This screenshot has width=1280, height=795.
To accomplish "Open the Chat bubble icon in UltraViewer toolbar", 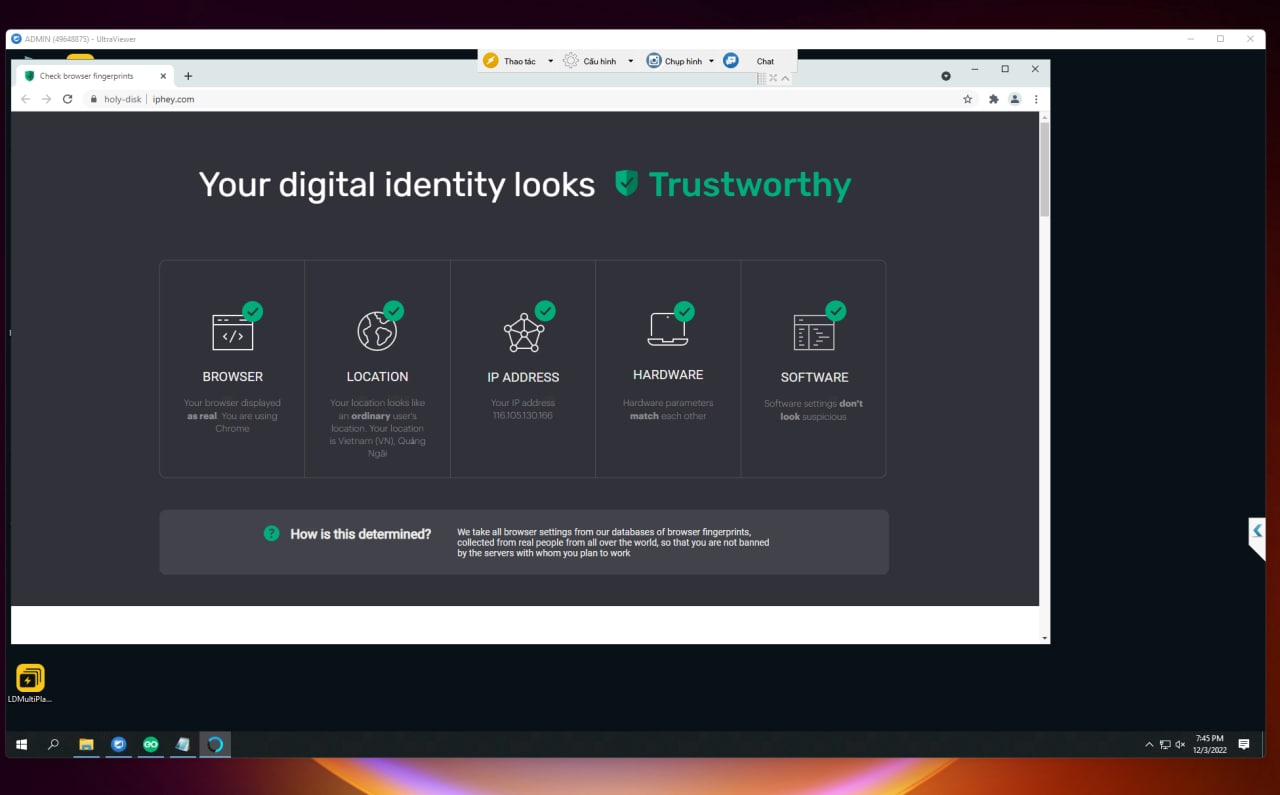I will coord(731,61).
